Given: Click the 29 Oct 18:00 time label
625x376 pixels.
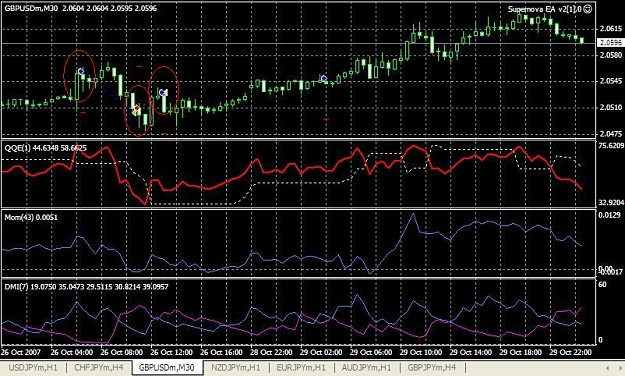Looking at the screenshot, I should [521, 352].
